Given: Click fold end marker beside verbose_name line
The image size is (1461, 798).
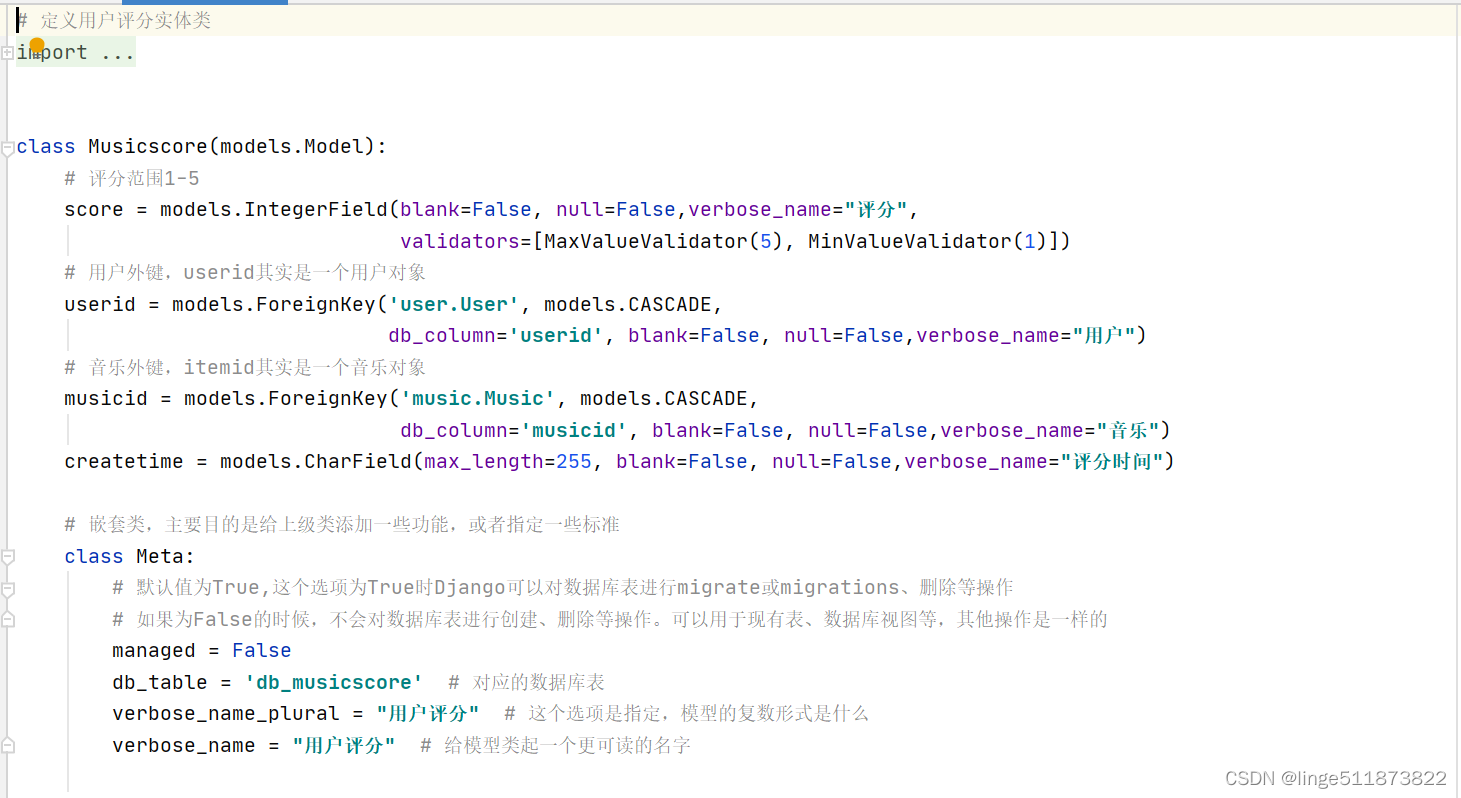Looking at the screenshot, I should [7, 745].
